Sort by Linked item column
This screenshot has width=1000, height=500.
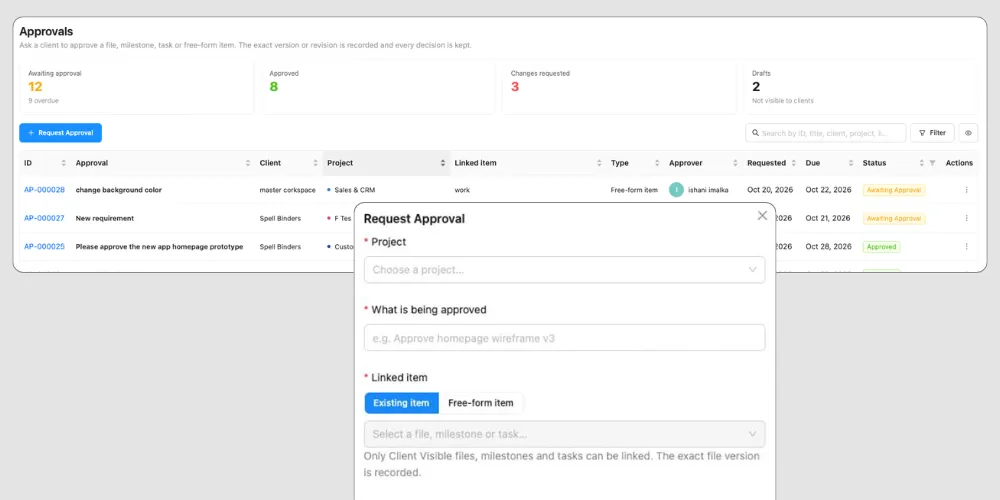pyautogui.click(x=599, y=163)
